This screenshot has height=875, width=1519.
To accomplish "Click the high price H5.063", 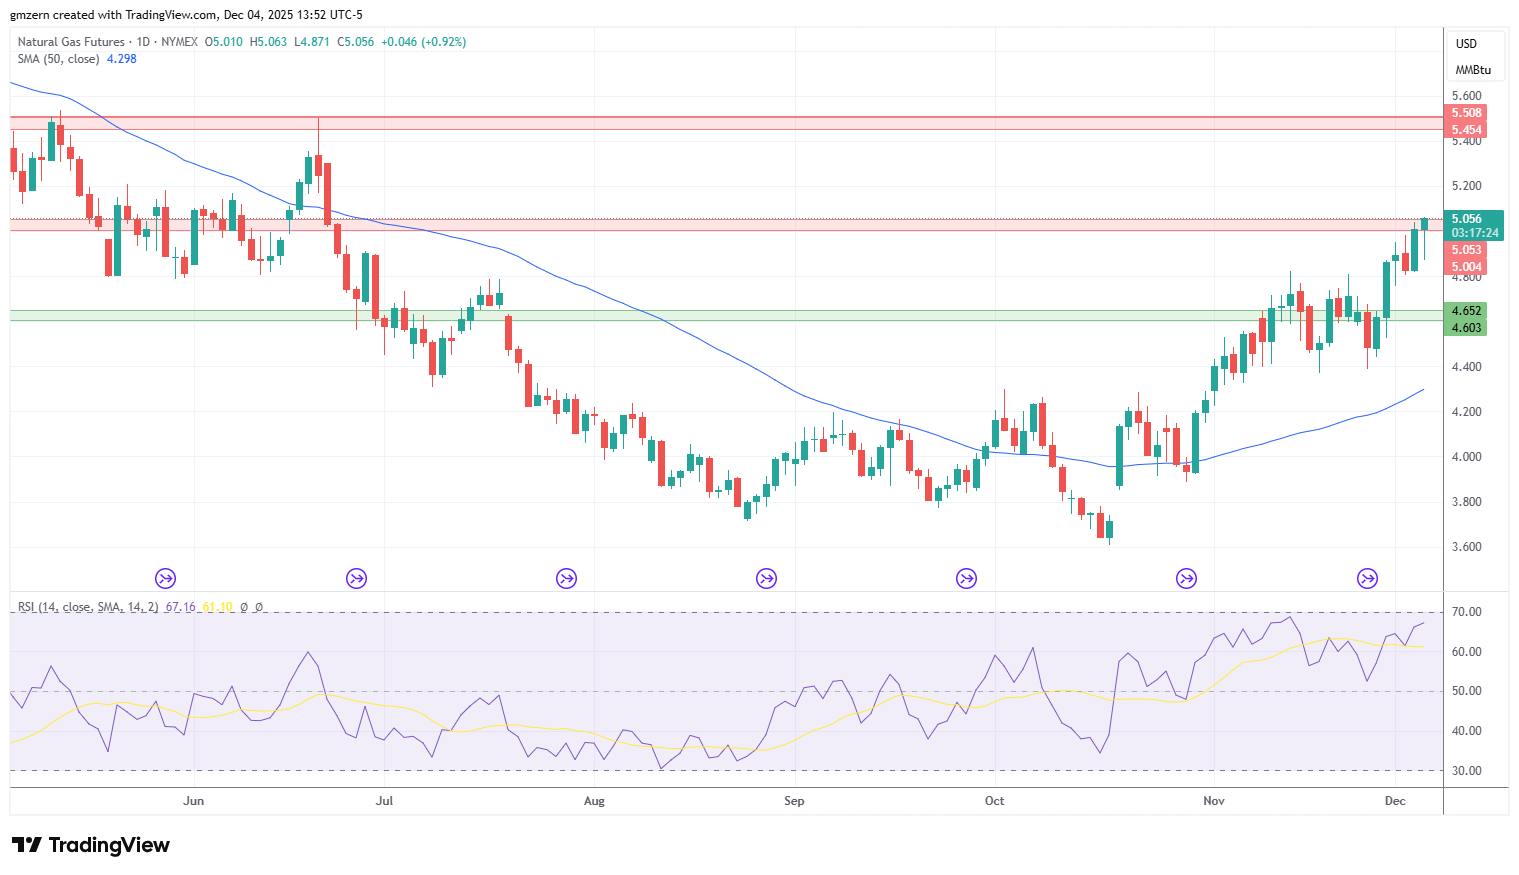I will click(x=268, y=42).
